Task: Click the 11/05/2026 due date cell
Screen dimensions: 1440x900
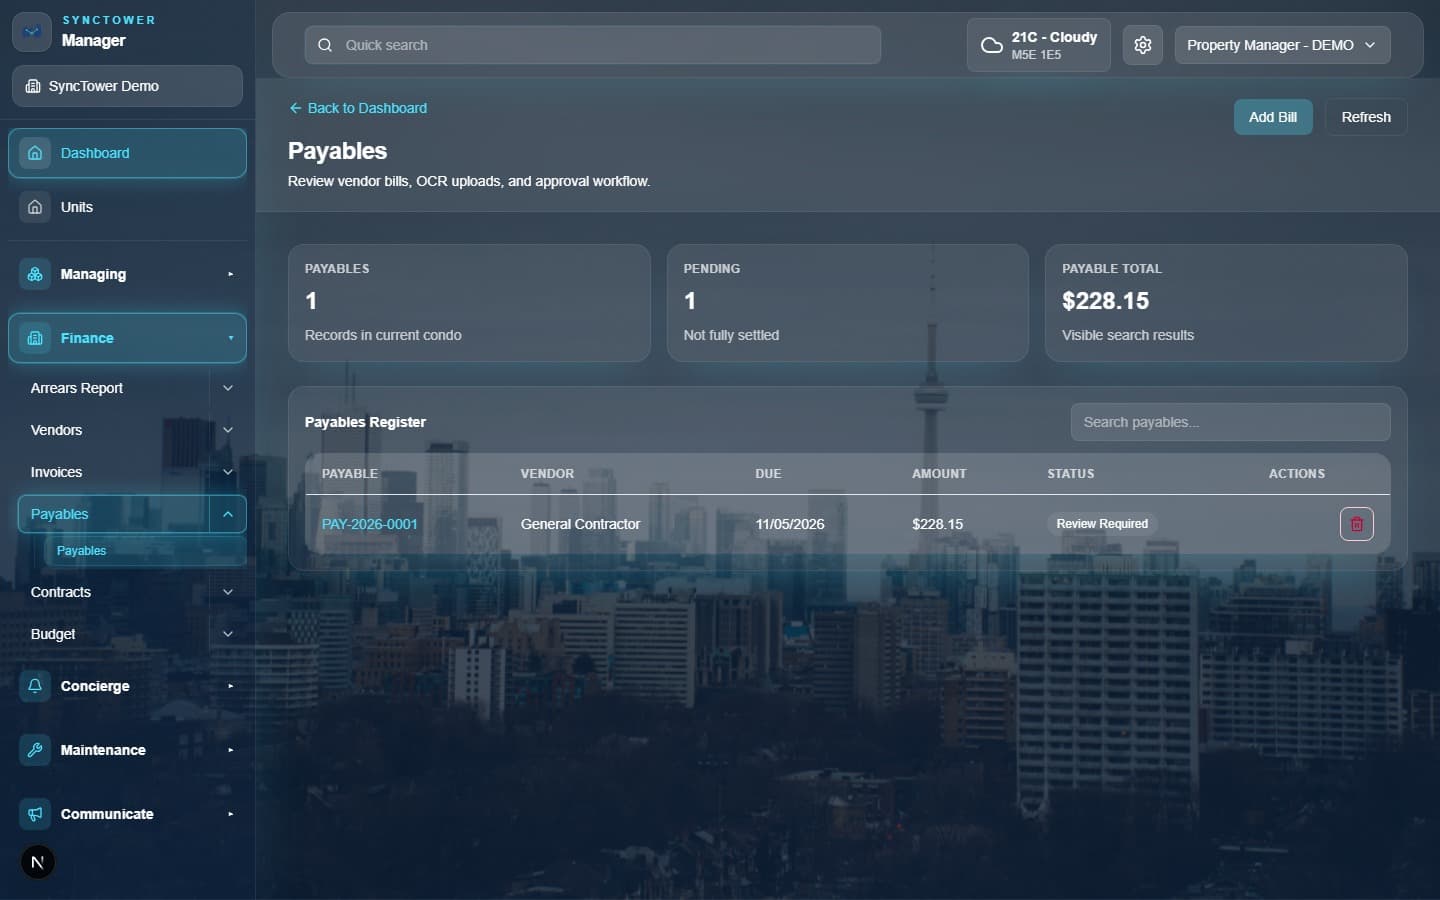Action: click(790, 524)
